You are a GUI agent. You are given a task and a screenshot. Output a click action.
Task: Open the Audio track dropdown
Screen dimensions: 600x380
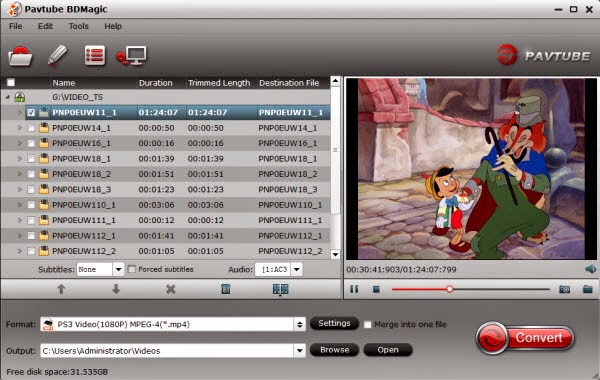coord(297,269)
